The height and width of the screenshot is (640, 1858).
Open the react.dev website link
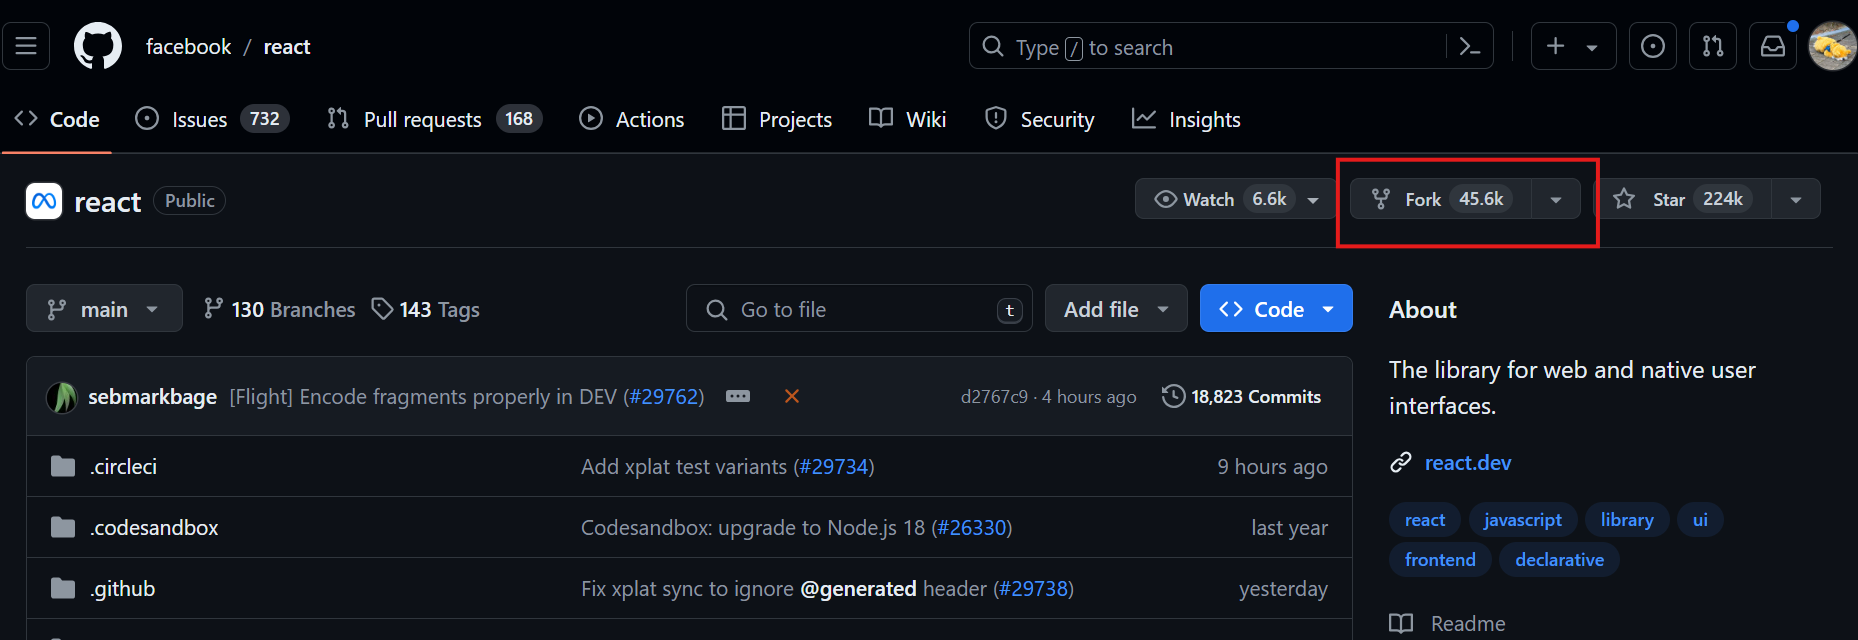click(1467, 462)
